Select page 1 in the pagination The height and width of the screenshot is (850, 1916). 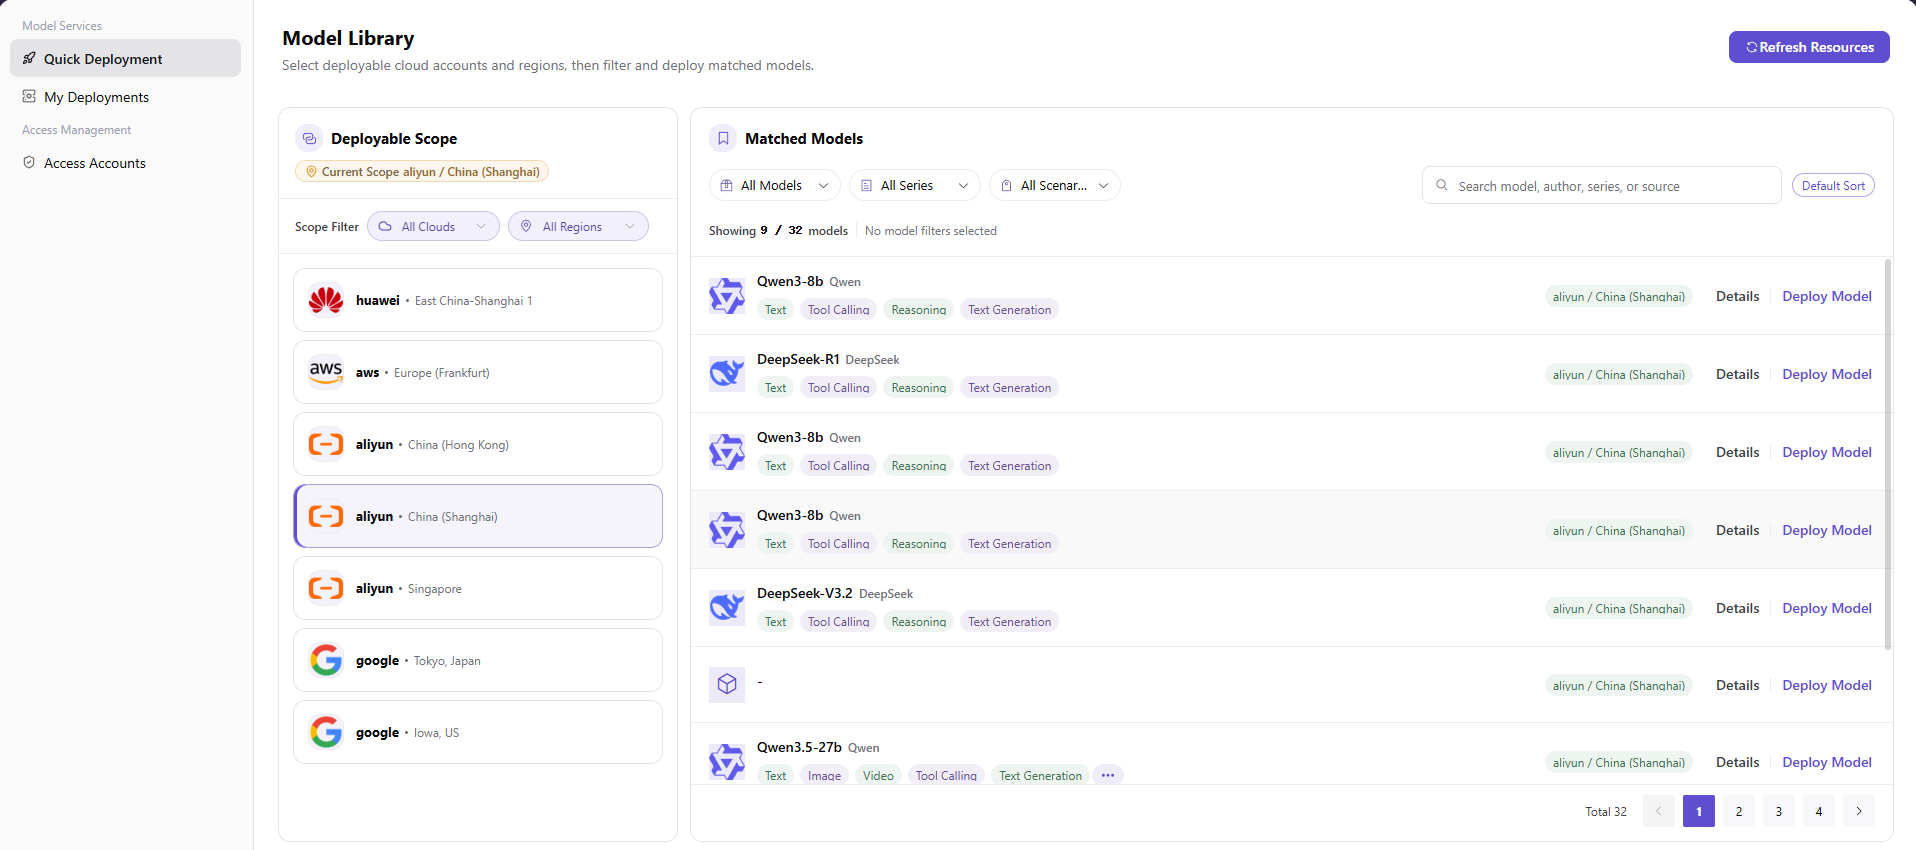click(1699, 811)
